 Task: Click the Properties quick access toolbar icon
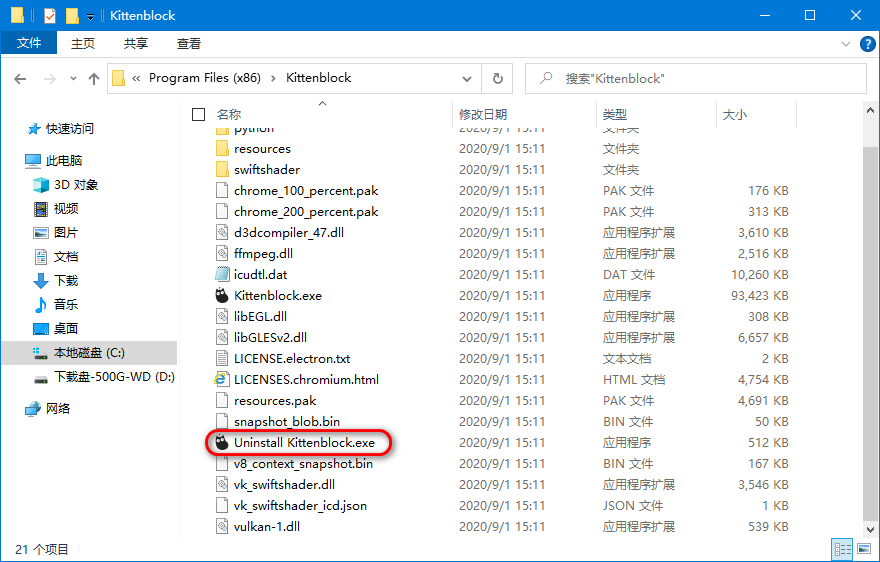pos(50,16)
